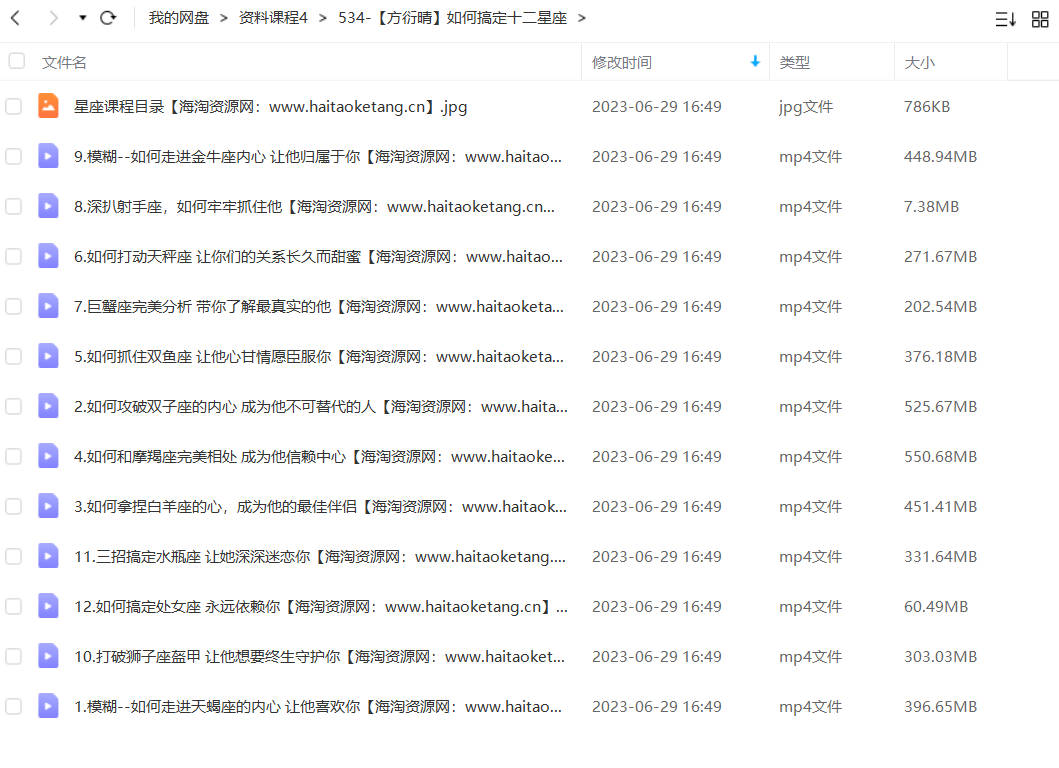
Task: Tick checkbox for 7.巨蟹座完美分析 video
Action: point(14,307)
